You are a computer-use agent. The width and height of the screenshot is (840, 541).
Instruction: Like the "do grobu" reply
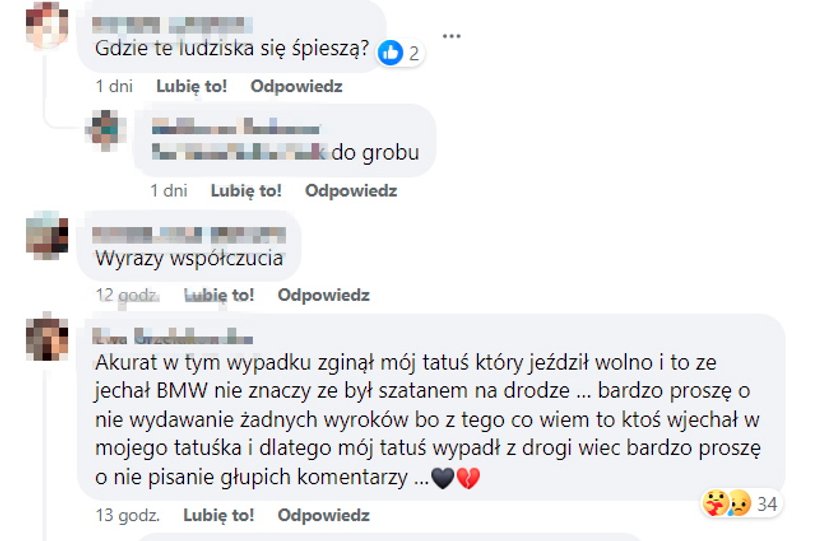click(x=246, y=191)
